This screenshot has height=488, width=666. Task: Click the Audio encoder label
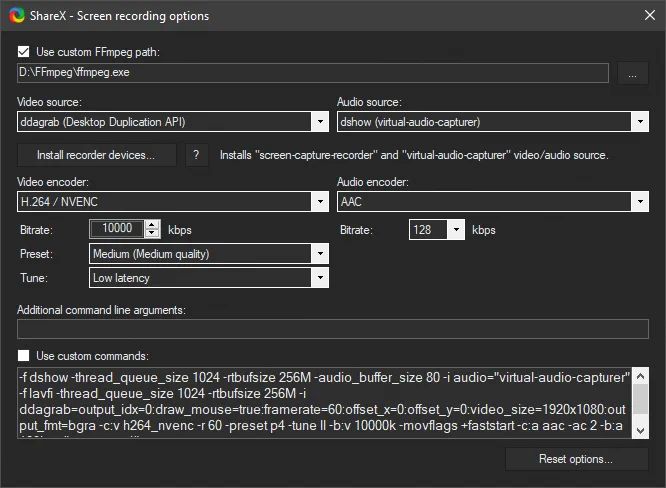tap(373, 182)
